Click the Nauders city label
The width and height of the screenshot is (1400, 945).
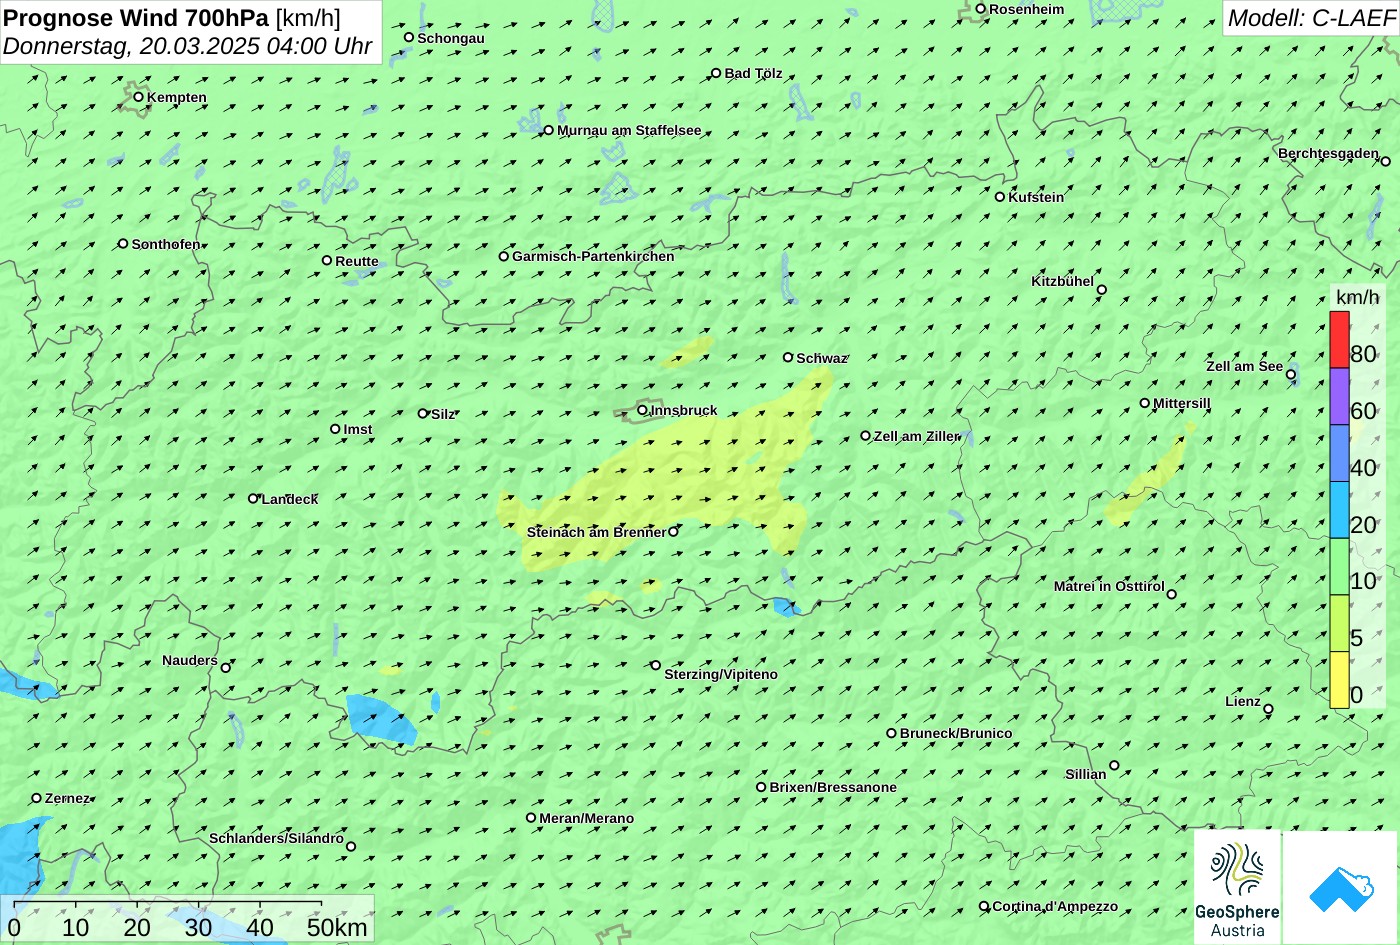[190, 660]
